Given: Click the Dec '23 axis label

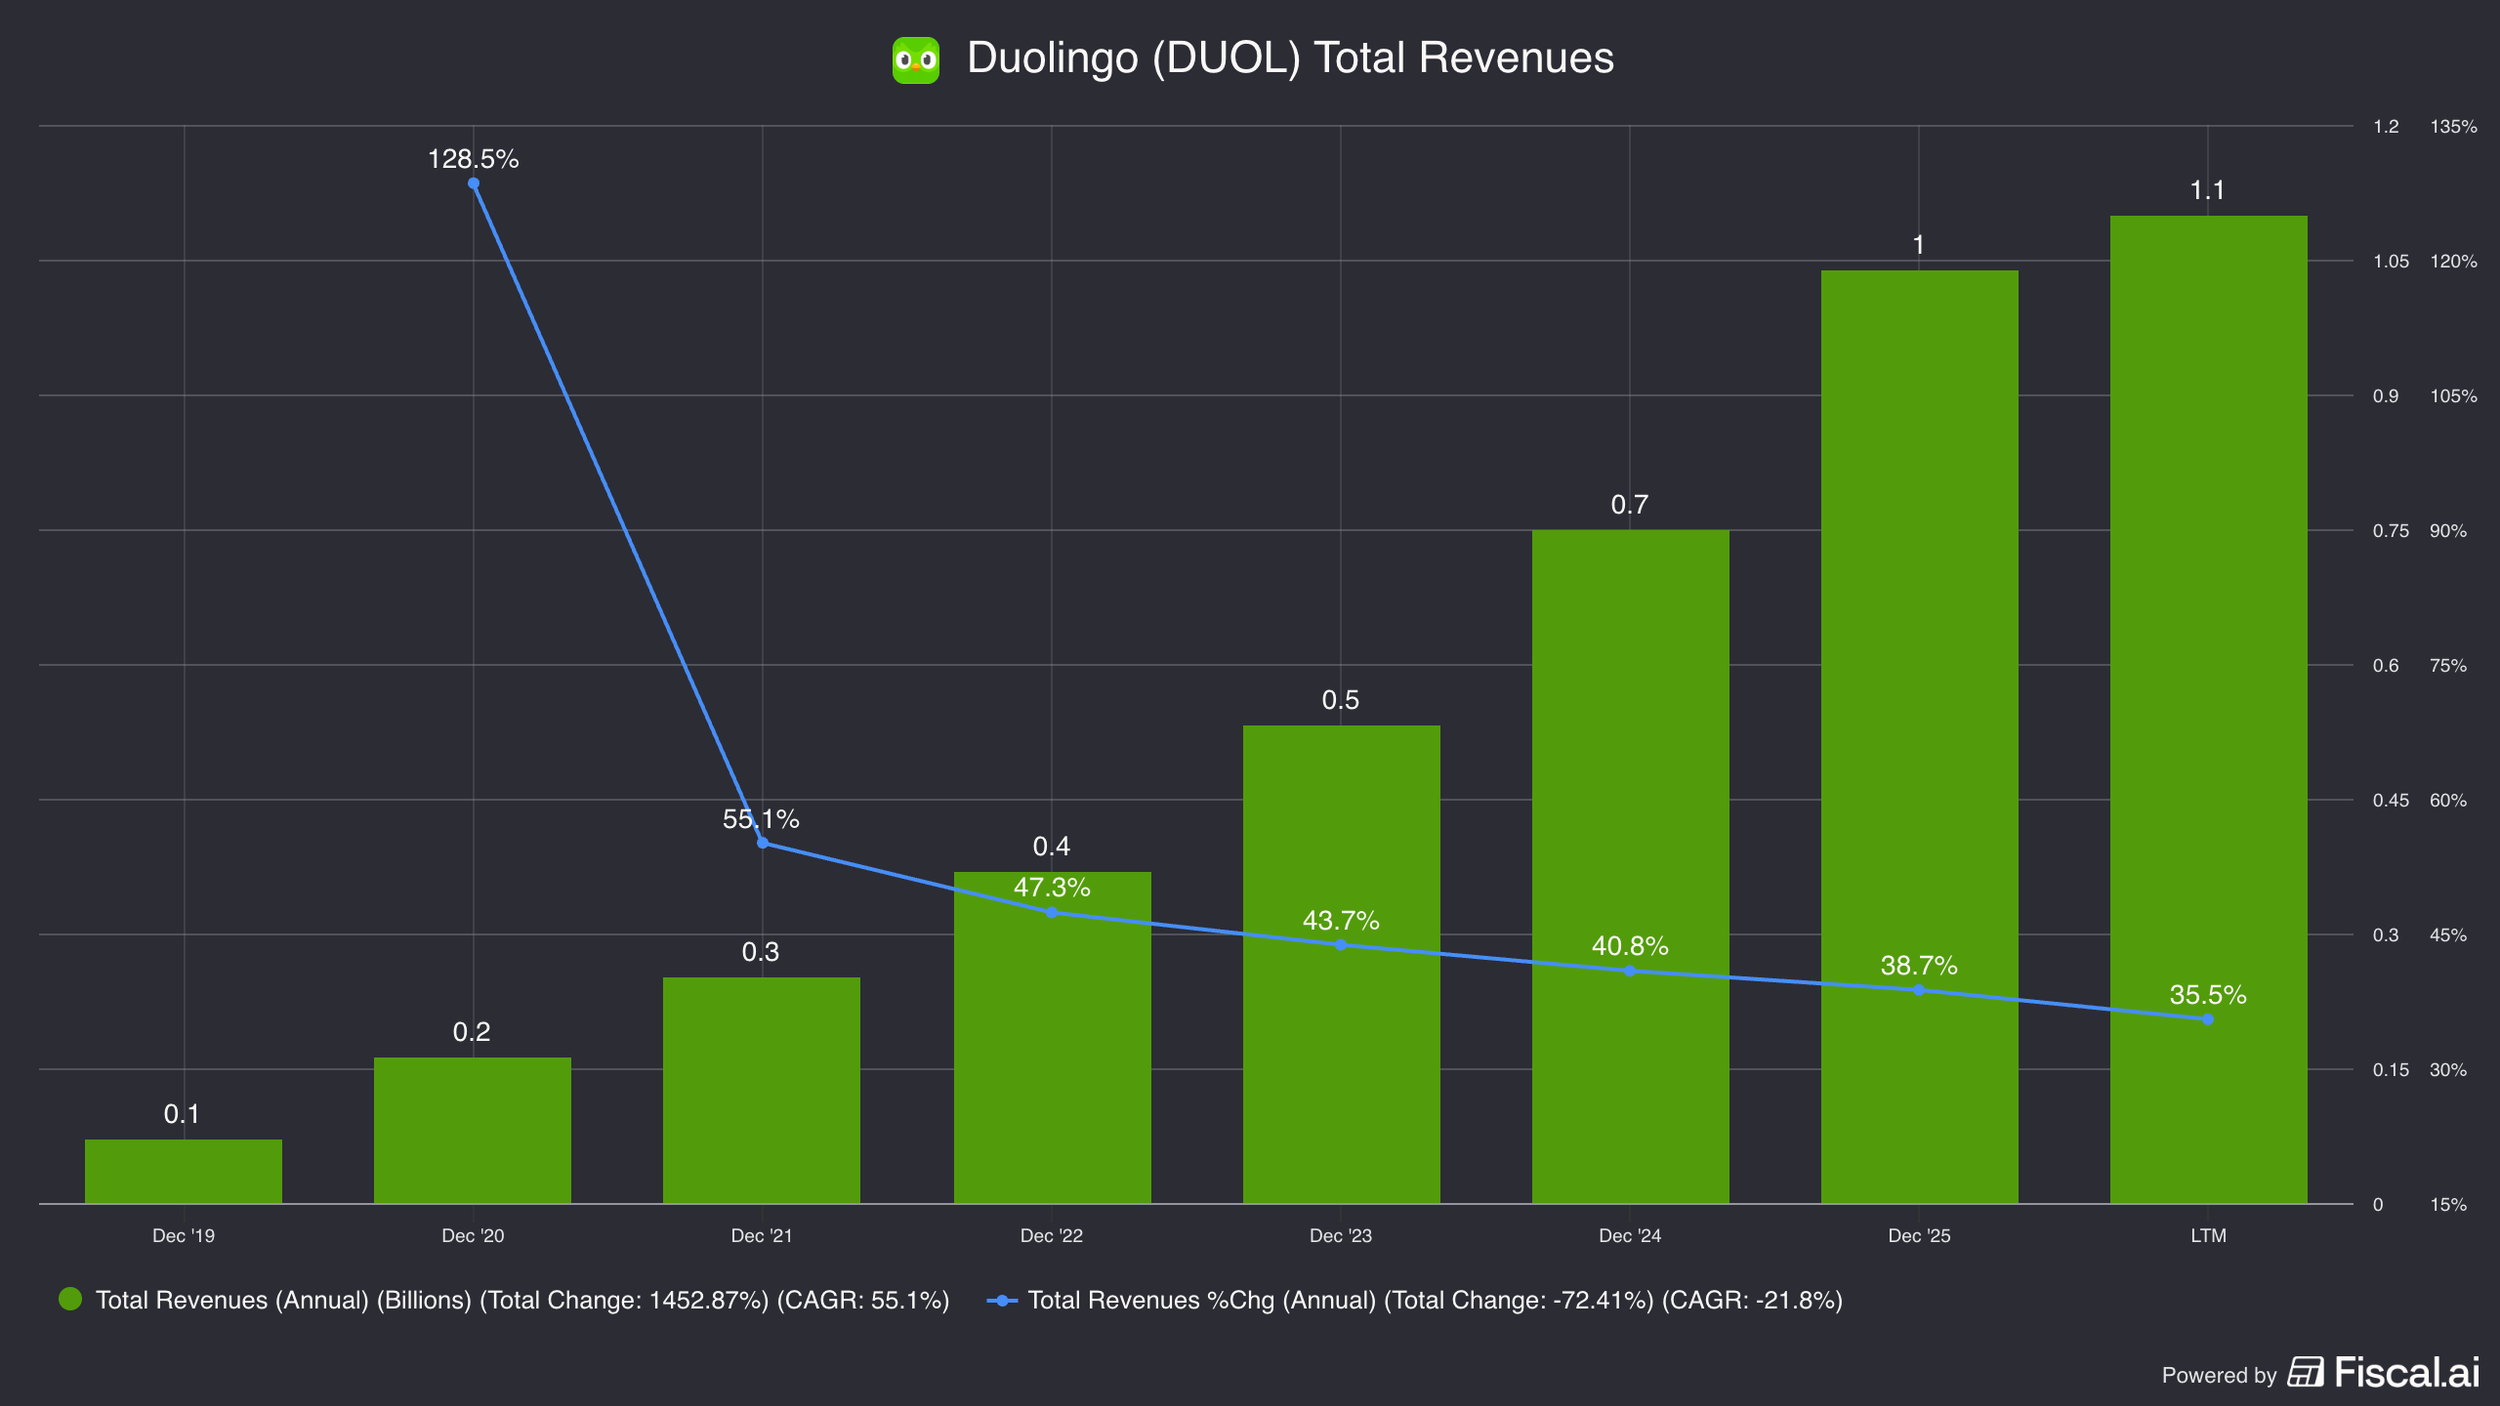Looking at the screenshot, I should (1341, 1236).
